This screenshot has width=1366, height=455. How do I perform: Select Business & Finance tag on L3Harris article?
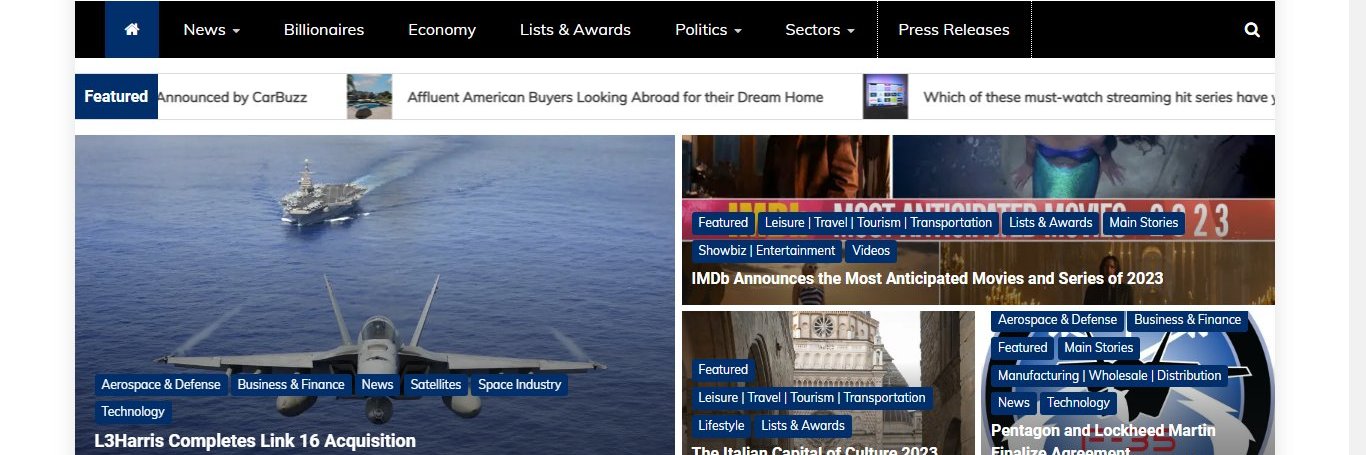[291, 384]
